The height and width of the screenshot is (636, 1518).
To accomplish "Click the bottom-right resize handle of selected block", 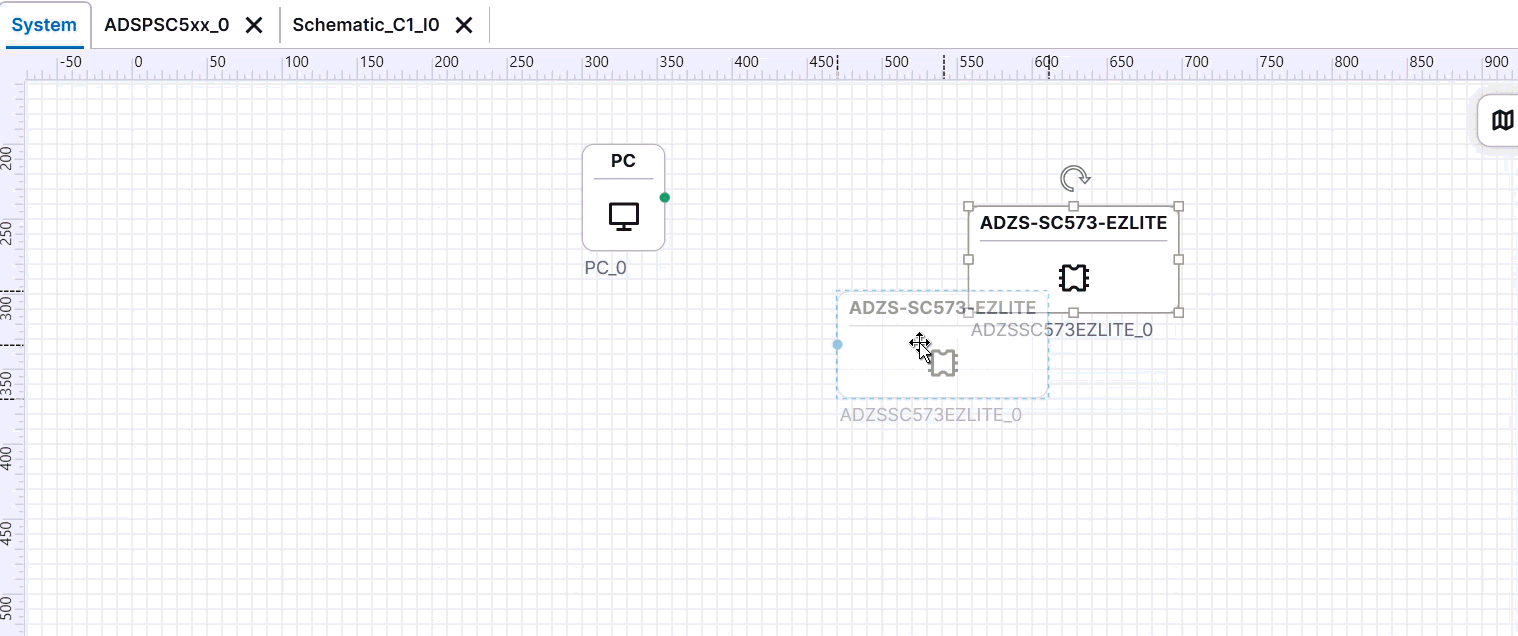I will point(1179,313).
